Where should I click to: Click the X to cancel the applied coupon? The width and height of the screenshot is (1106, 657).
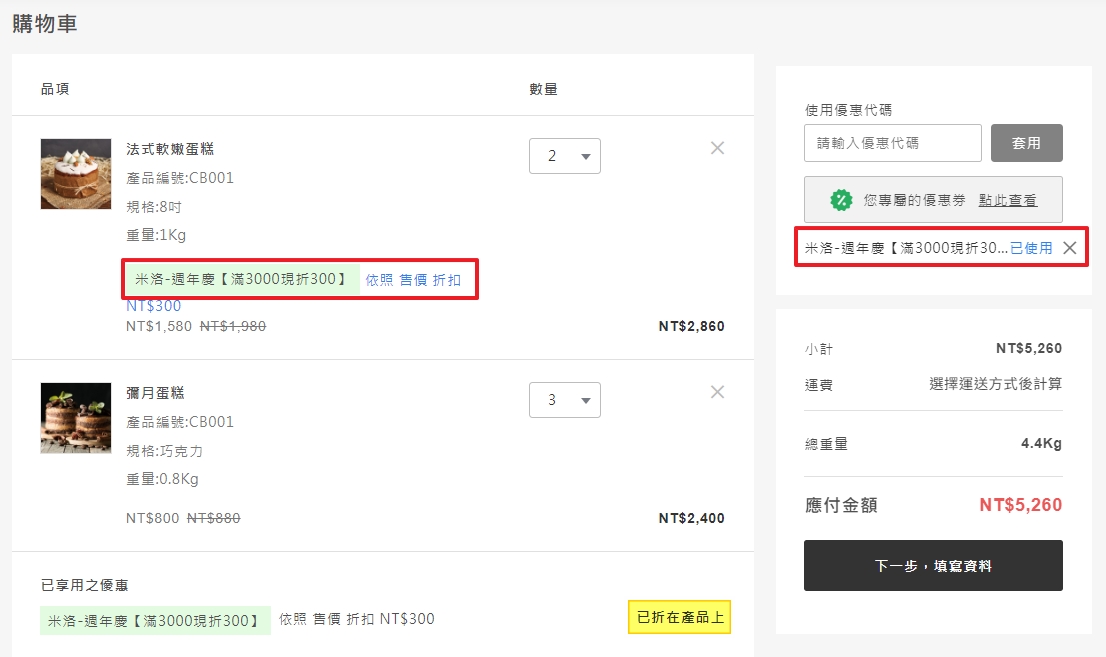[x=1072, y=246]
